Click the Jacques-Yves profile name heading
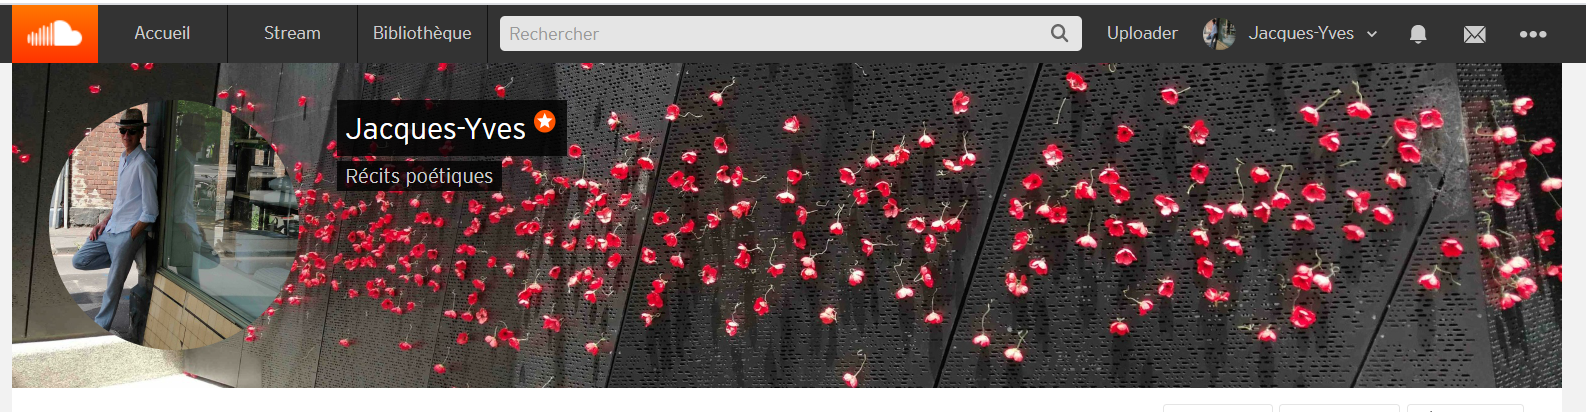Image resolution: width=1586 pixels, height=412 pixels. [435, 129]
